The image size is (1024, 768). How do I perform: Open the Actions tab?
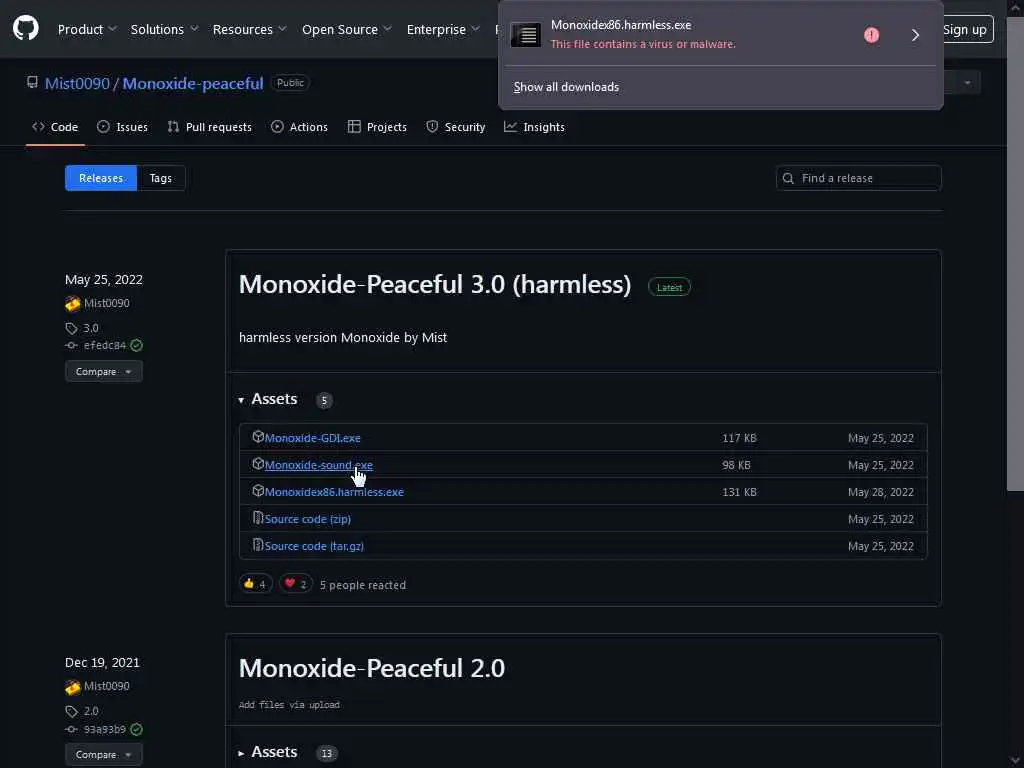(299, 127)
